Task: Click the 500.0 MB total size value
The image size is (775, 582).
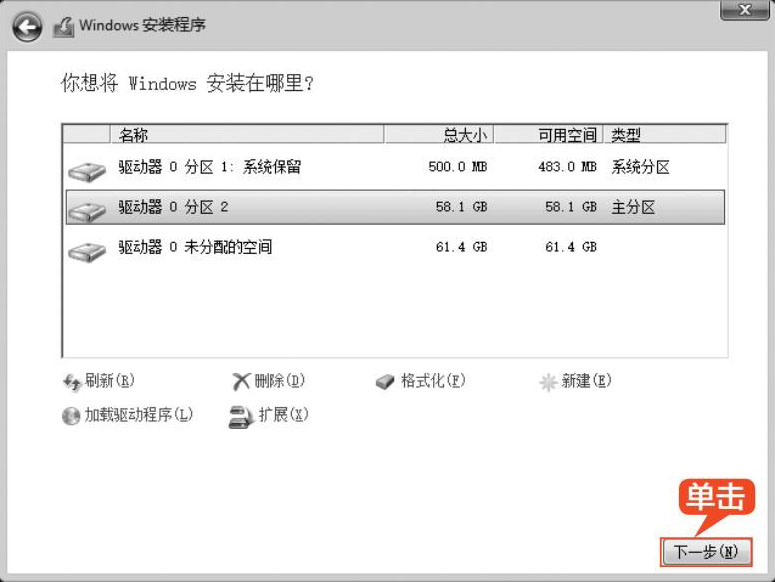Action: click(458, 167)
